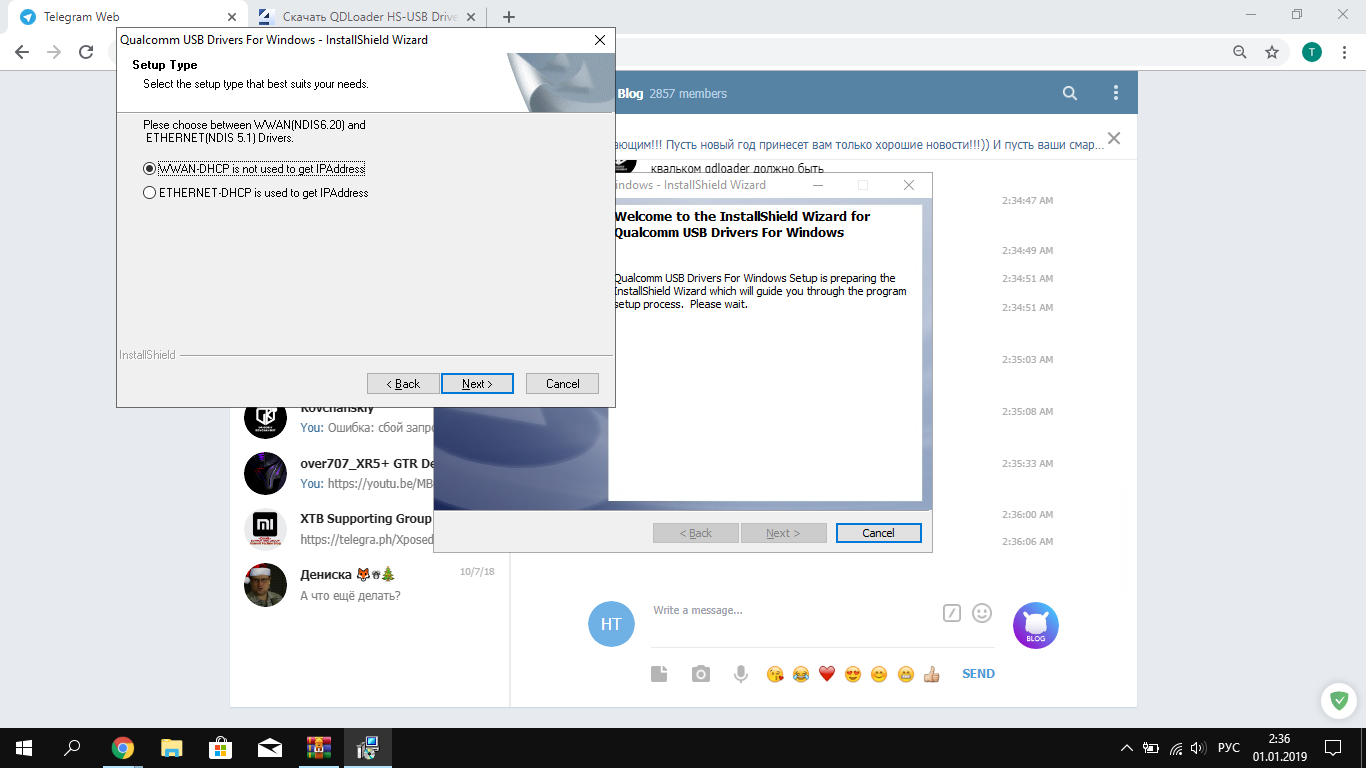Image resolution: width=1366 pixels, height=768 pixels.
Task: Open emoji picker smiley icon
Action: pyautogui.click(x=982, y=613)
